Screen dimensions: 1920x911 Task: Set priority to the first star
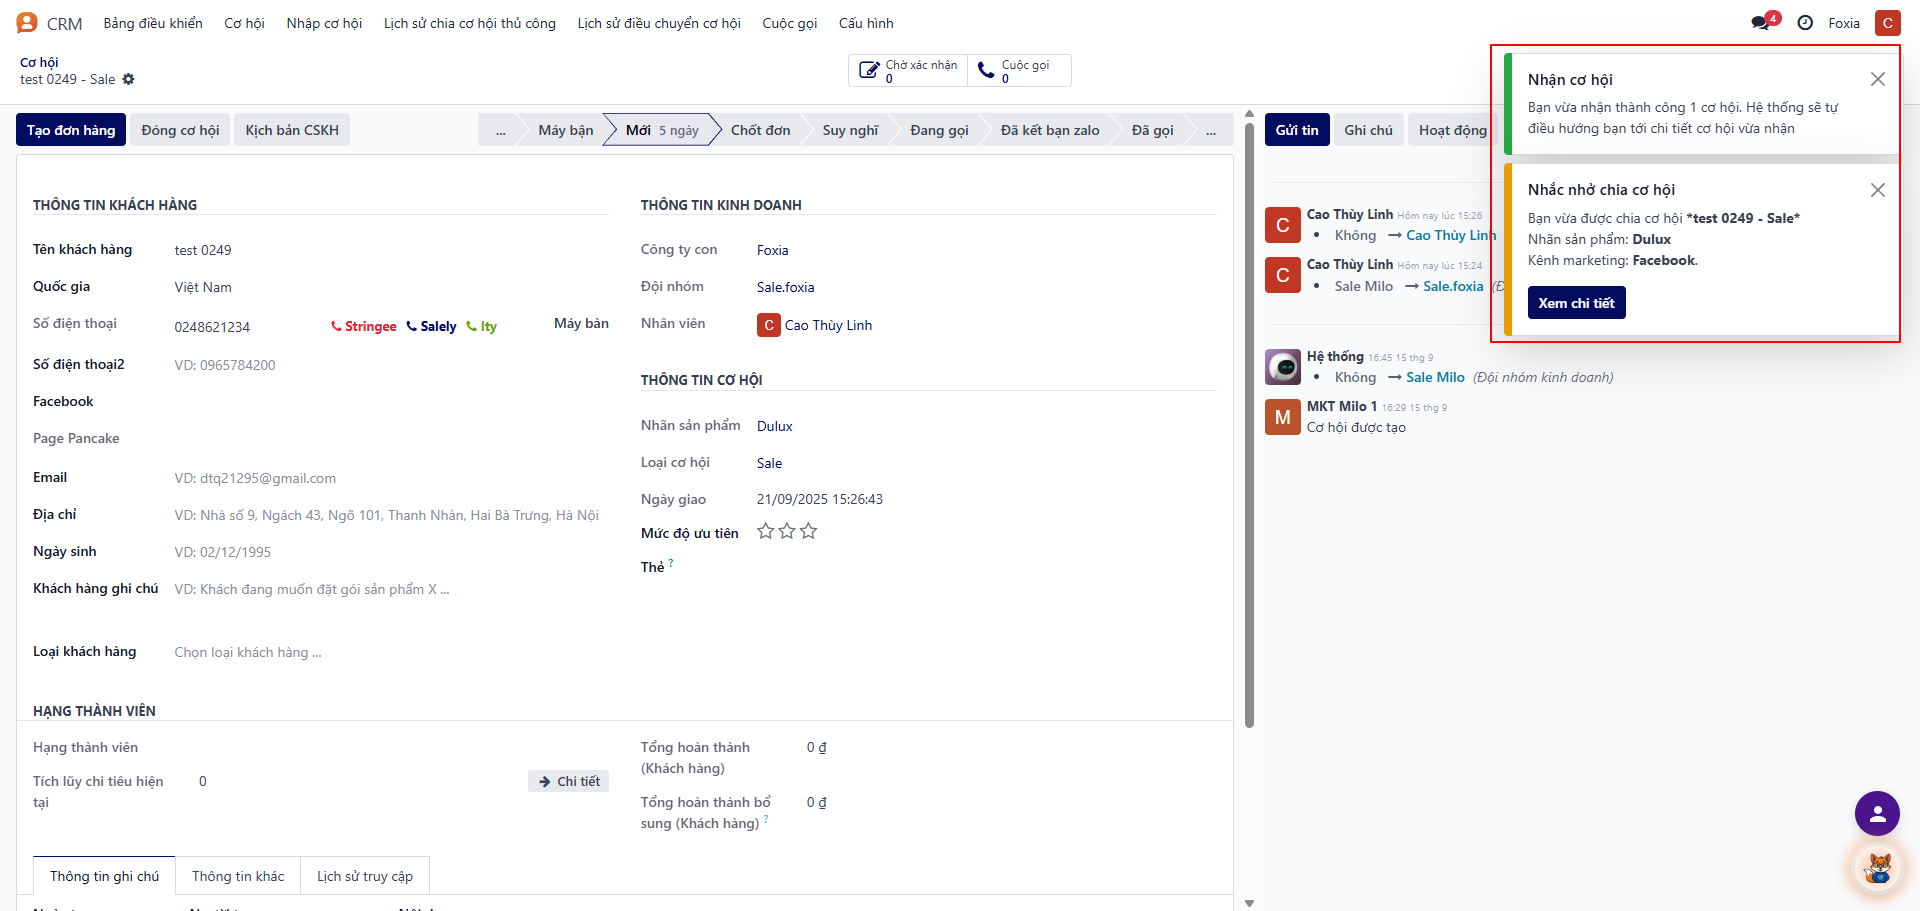(765, 532)
